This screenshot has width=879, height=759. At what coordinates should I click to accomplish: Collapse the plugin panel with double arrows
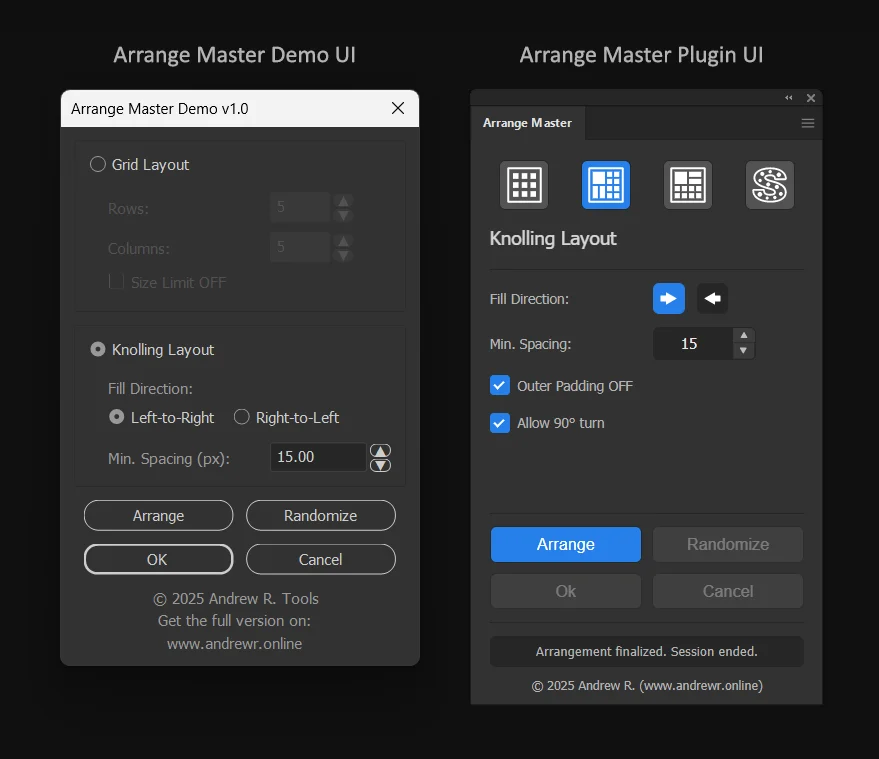click(789, 98)
